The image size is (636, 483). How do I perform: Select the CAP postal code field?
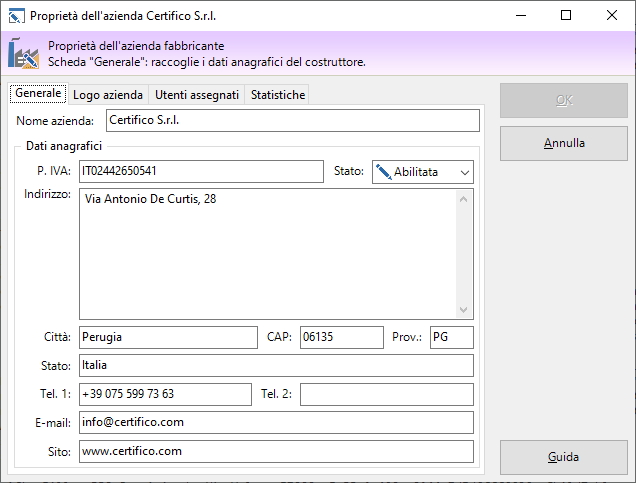point(340,337)
